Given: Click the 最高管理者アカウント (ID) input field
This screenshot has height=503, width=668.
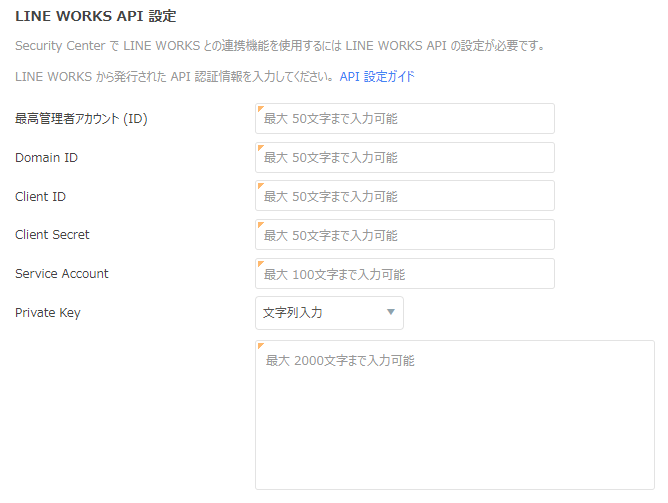Looking at the screenshot, I should pos(404,119).
